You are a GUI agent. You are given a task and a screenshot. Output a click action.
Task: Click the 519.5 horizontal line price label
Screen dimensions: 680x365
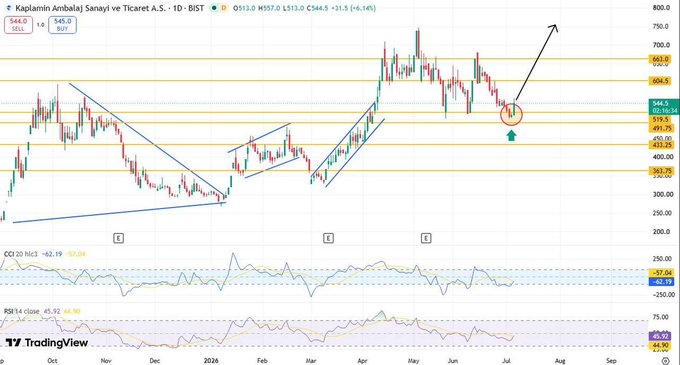(660, 119)
